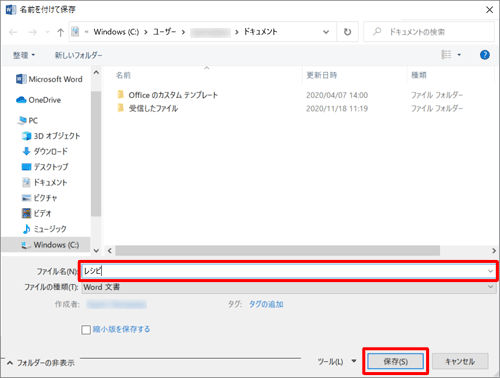The width and height of the screenshot is (500, 378).
Task: Click the キャンセル button
Action: 460,362
